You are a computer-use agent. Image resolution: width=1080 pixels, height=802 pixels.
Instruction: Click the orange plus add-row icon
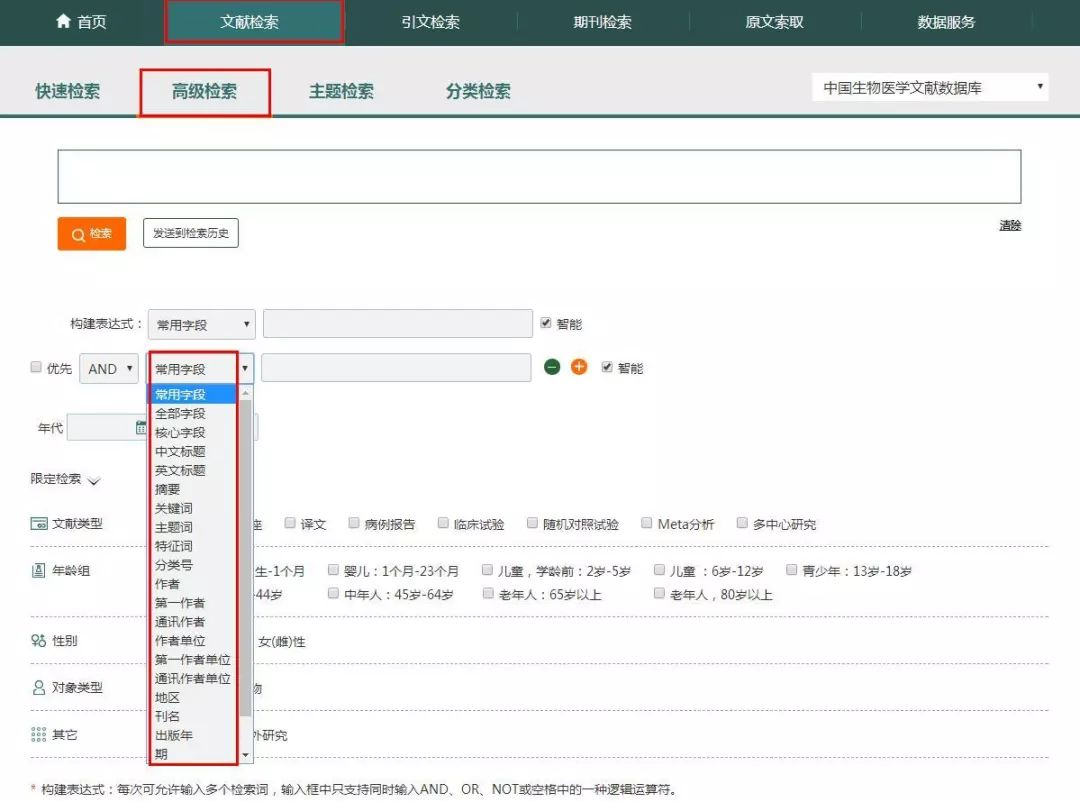[579, 367]
